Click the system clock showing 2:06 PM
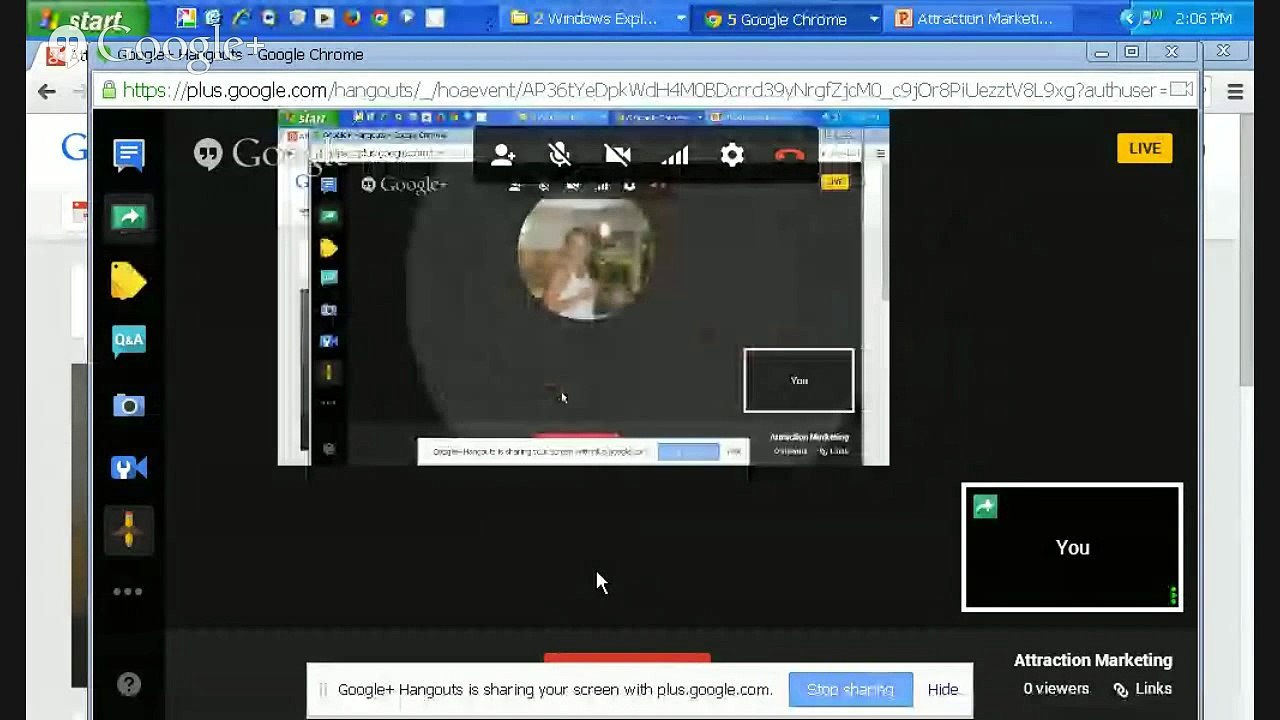 (x=1204, y=19)
